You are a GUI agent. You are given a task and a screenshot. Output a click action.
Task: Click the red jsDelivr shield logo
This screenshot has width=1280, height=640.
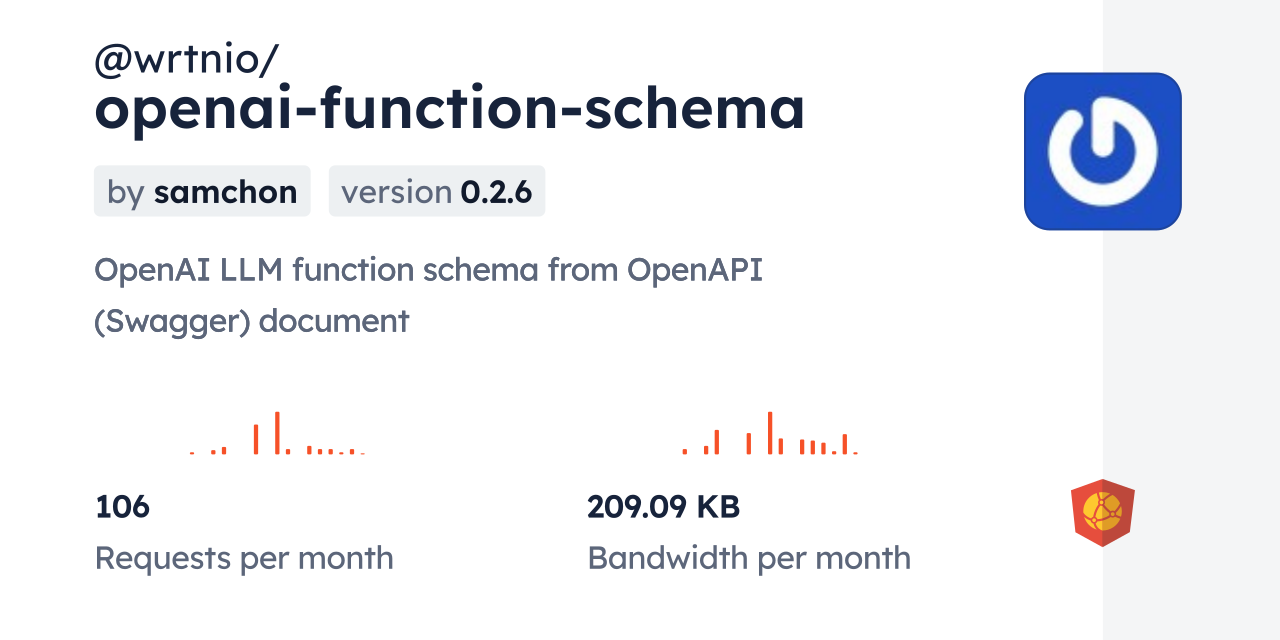pos(1103,513)
